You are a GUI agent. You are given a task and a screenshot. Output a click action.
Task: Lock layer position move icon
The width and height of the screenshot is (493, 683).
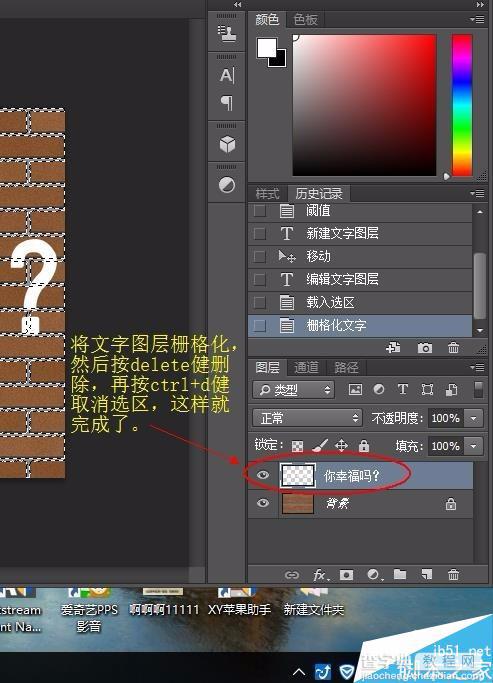click(x=341, y=445)
